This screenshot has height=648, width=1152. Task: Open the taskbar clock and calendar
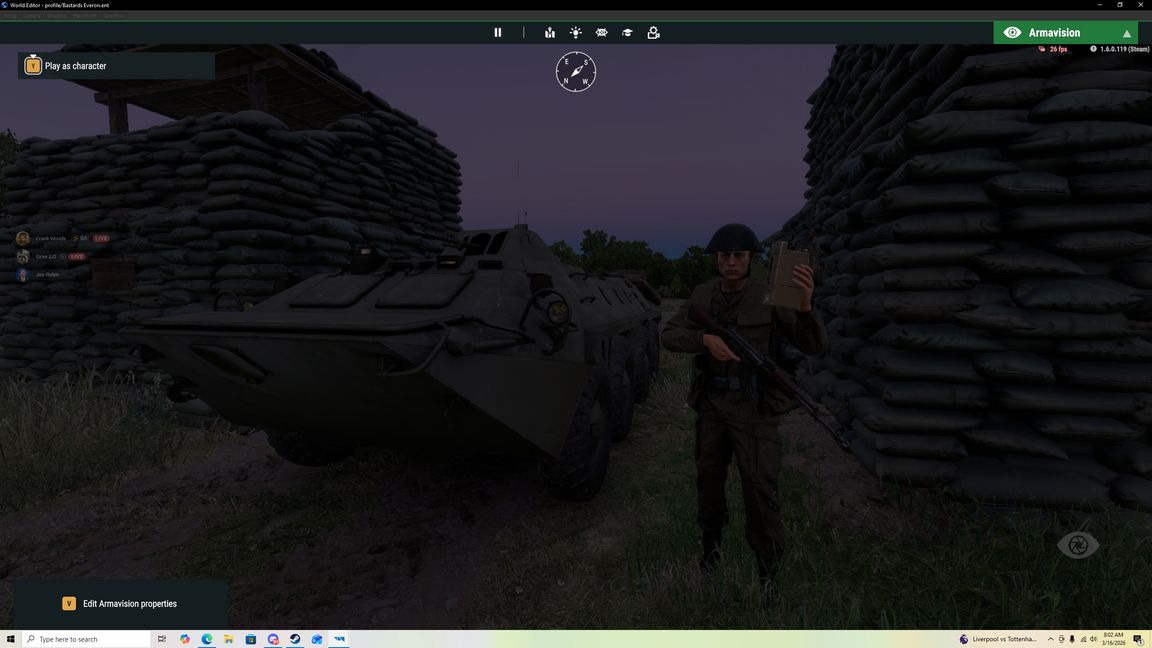(1111, 639)
